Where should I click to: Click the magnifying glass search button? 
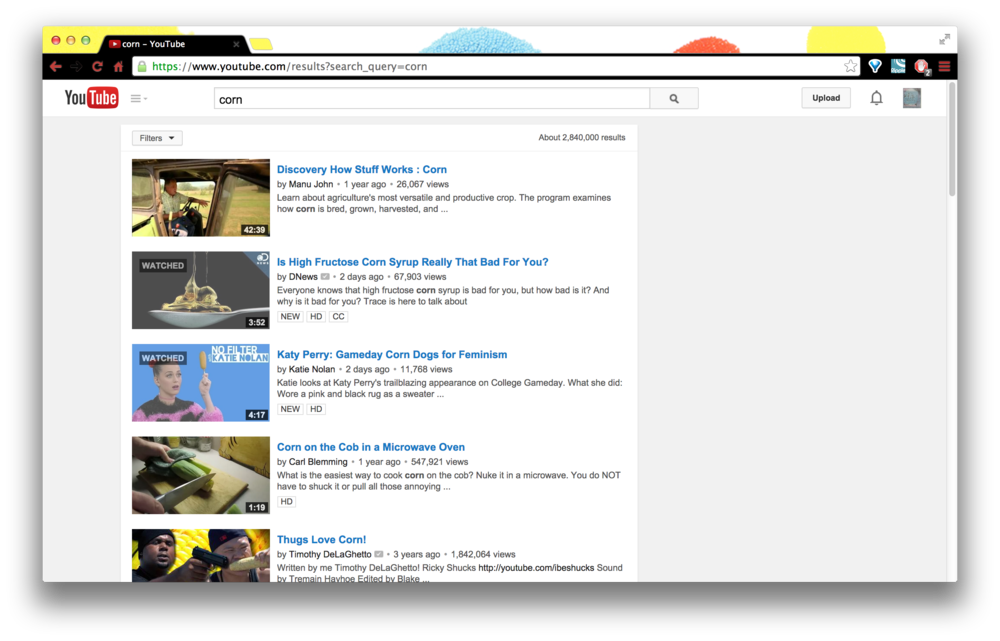coord(674,98)
